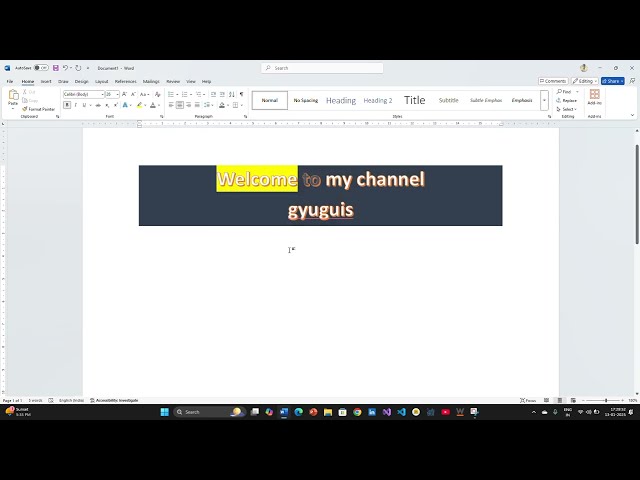Viewport: 640px width, 480px height.
Task: Switch to the Draw tab
Action: pyautogui.click(x=63, y=81)
